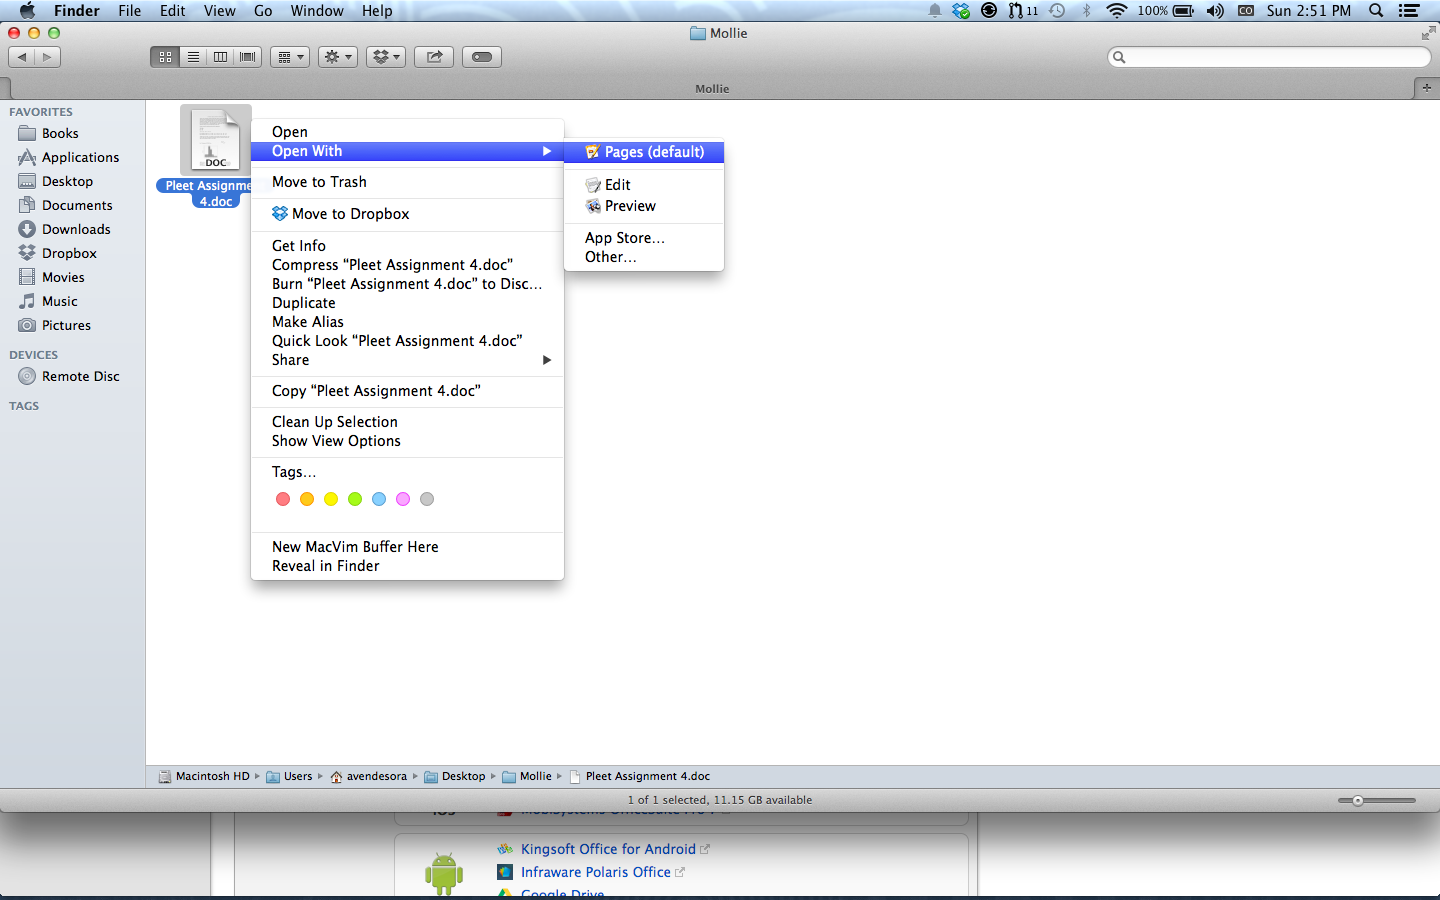Click the Downloads folder in sidebar
The width and height of the screenshot is (1440, 900).
pos(76,229)
